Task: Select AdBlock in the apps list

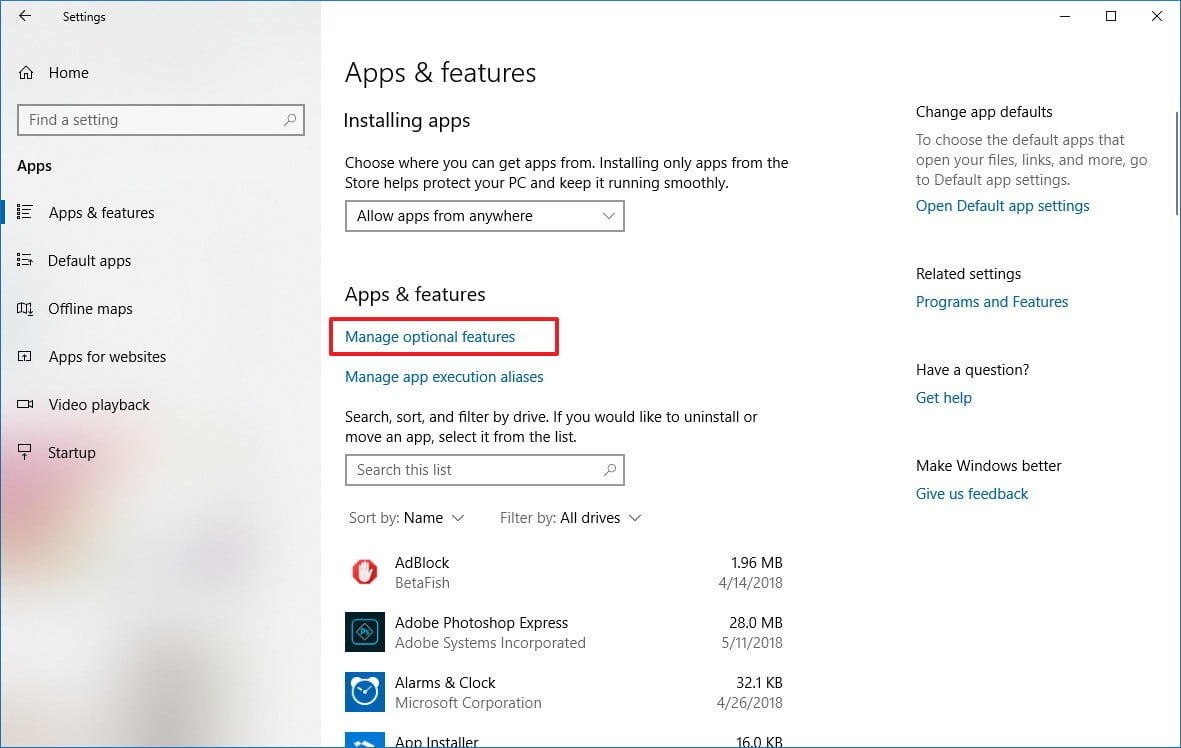Action: tap(564, 572)
